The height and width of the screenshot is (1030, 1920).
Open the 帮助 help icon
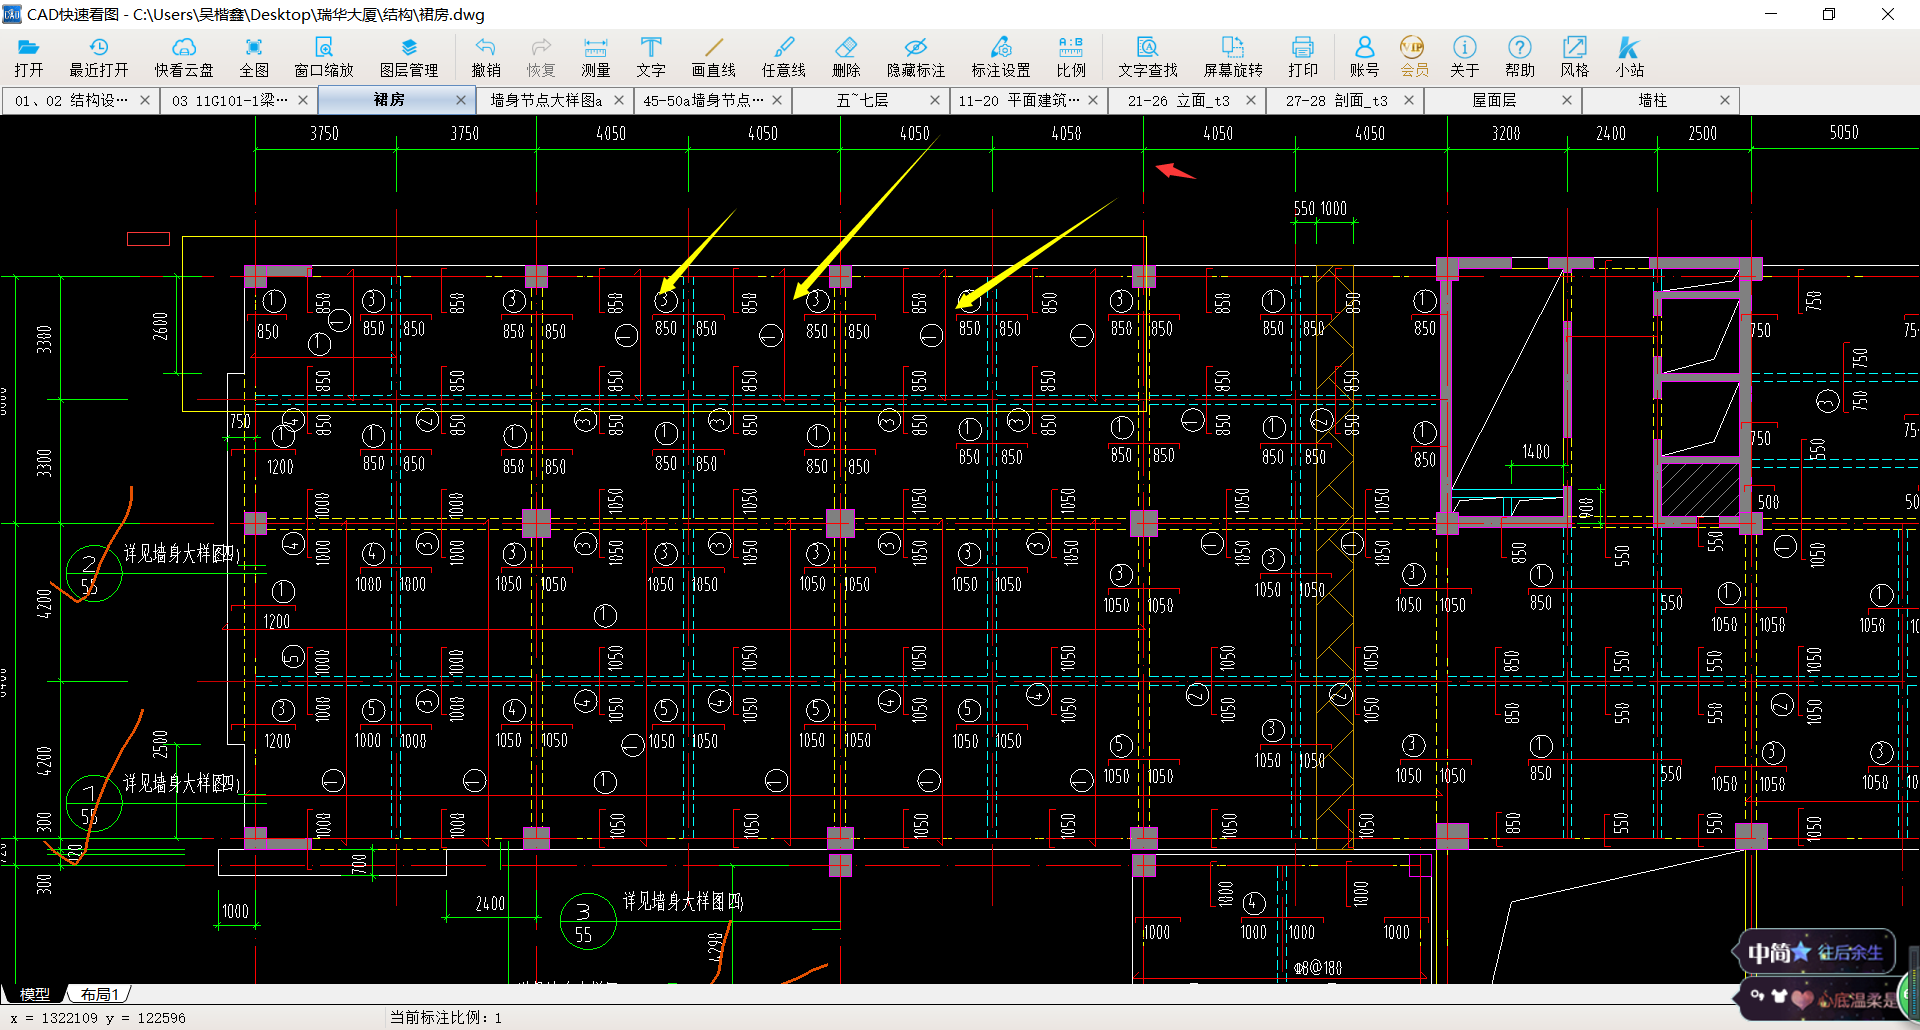point(1520,57)
